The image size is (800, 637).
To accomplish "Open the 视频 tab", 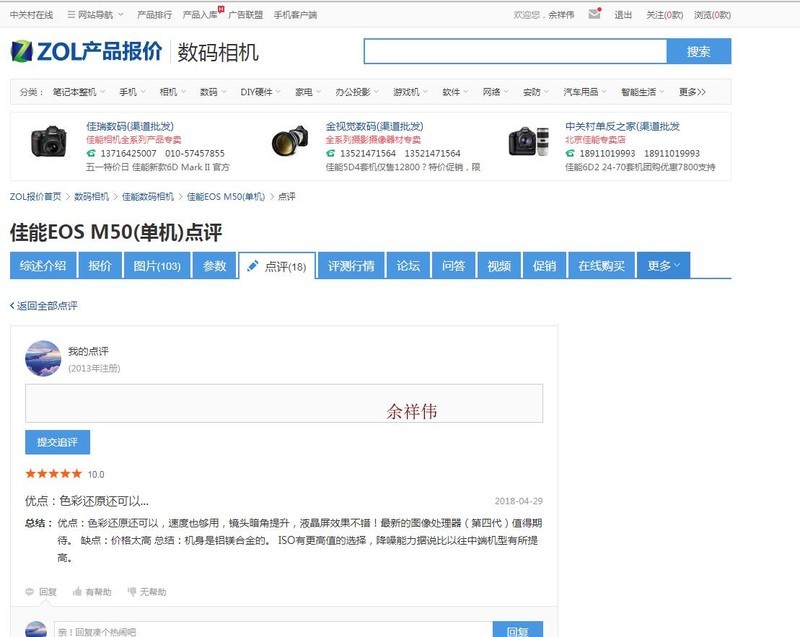I will click(x=499, y=265).
